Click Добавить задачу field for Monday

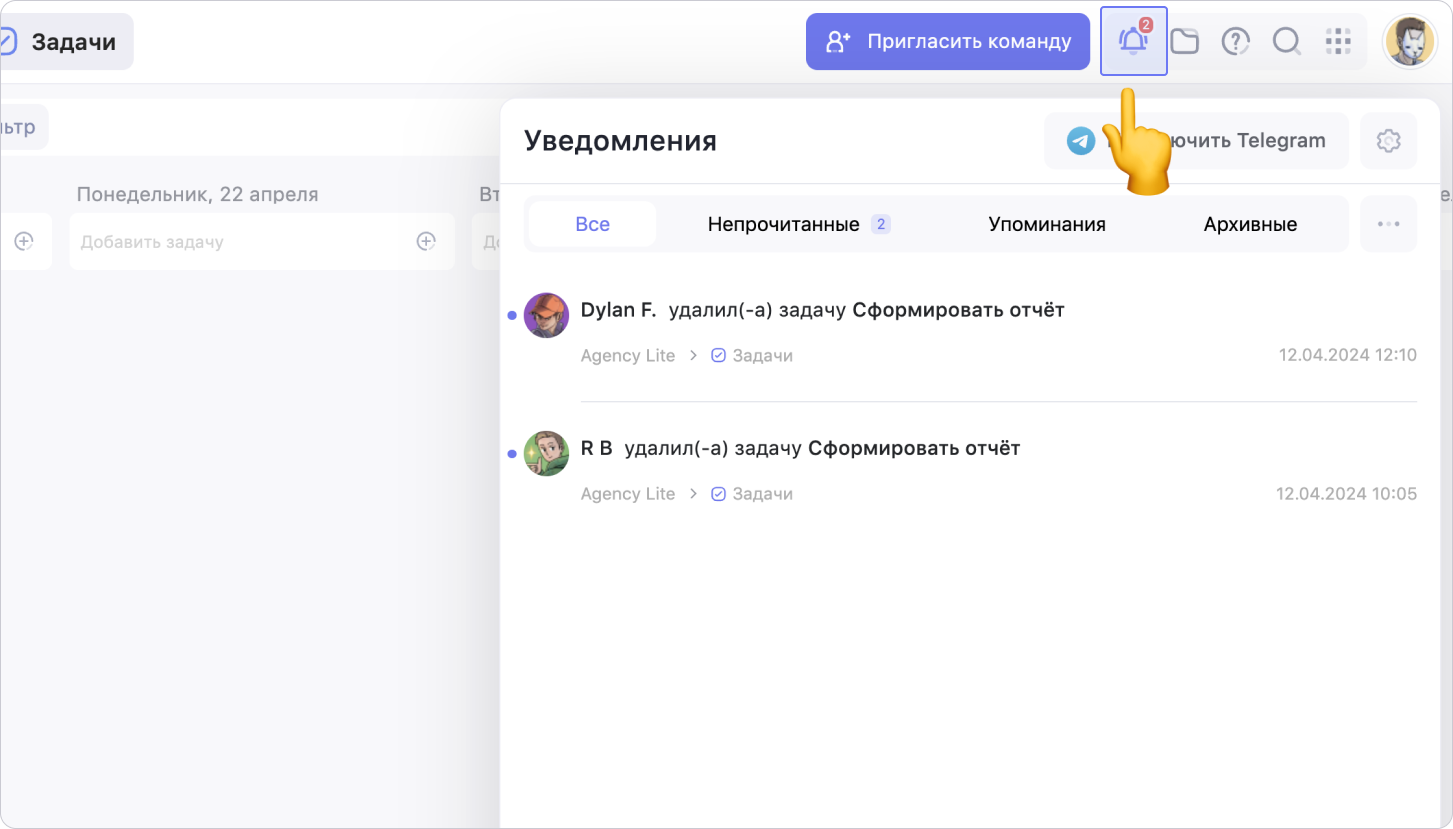[240, 241]
